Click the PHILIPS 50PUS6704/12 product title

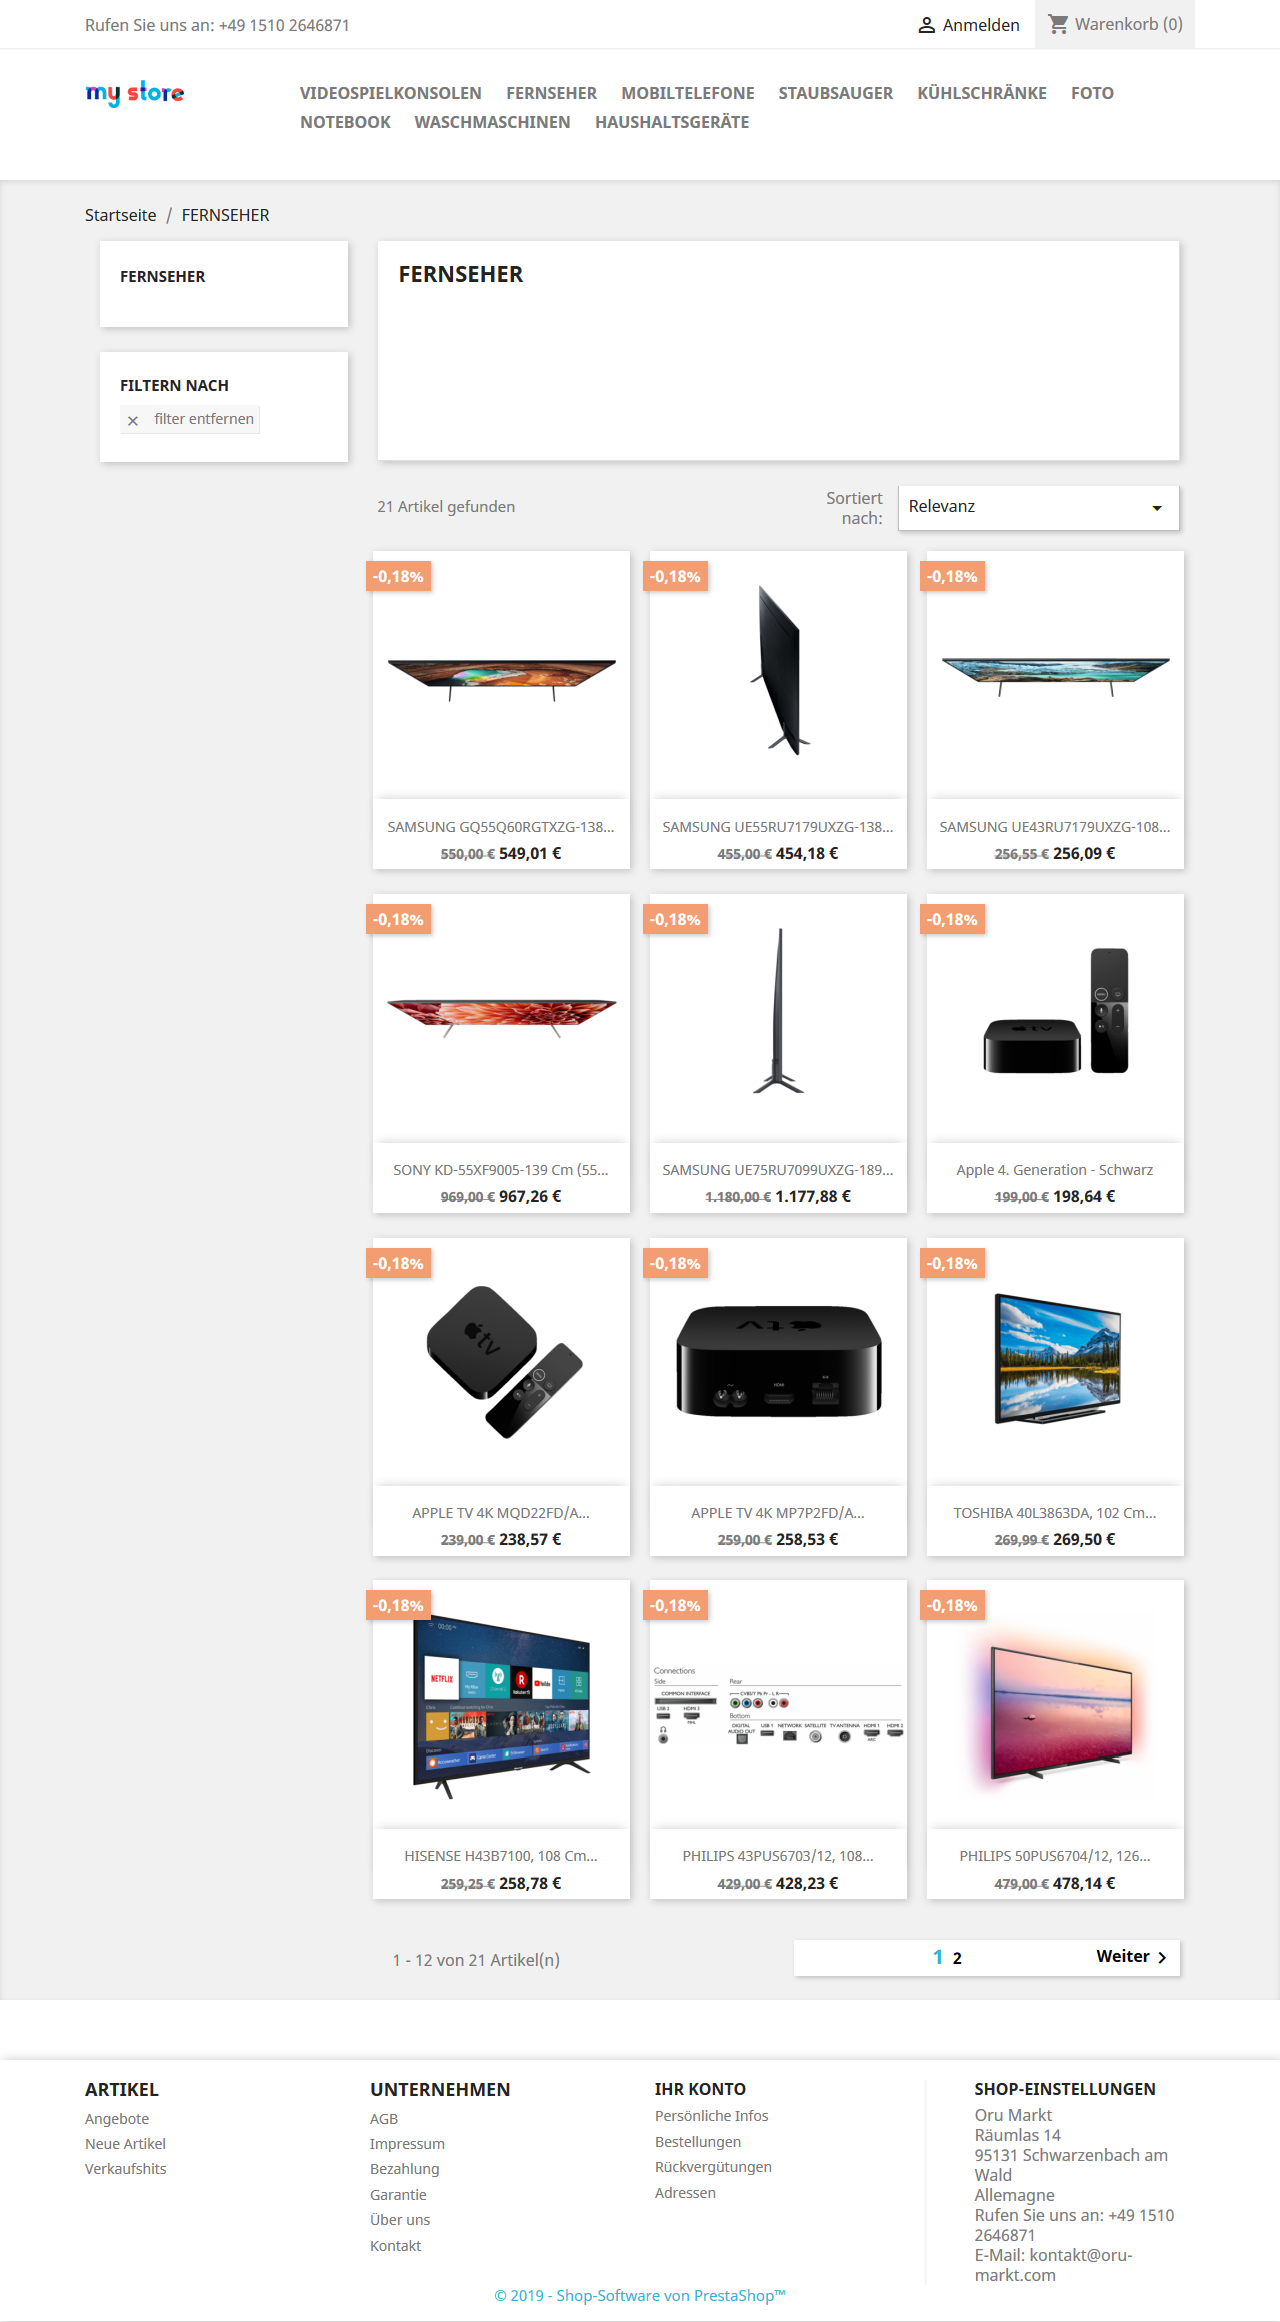[1055, 1856]
